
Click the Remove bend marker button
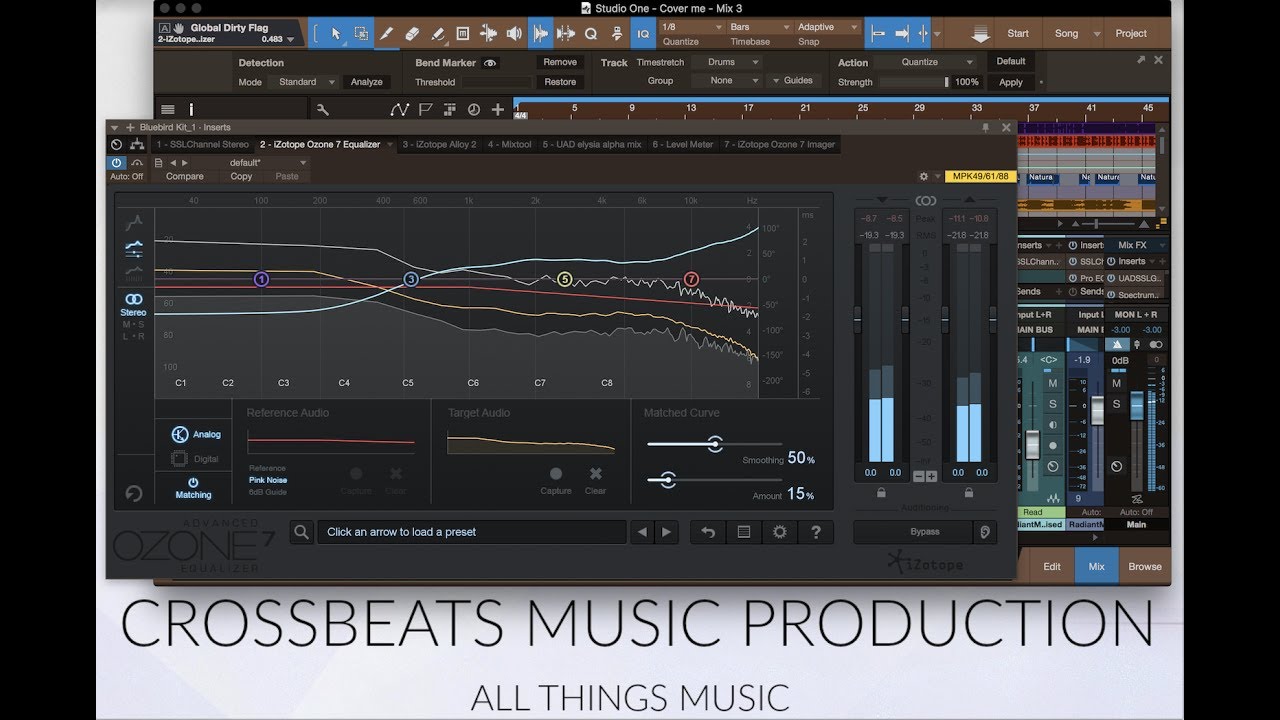(x=560, y=62)
